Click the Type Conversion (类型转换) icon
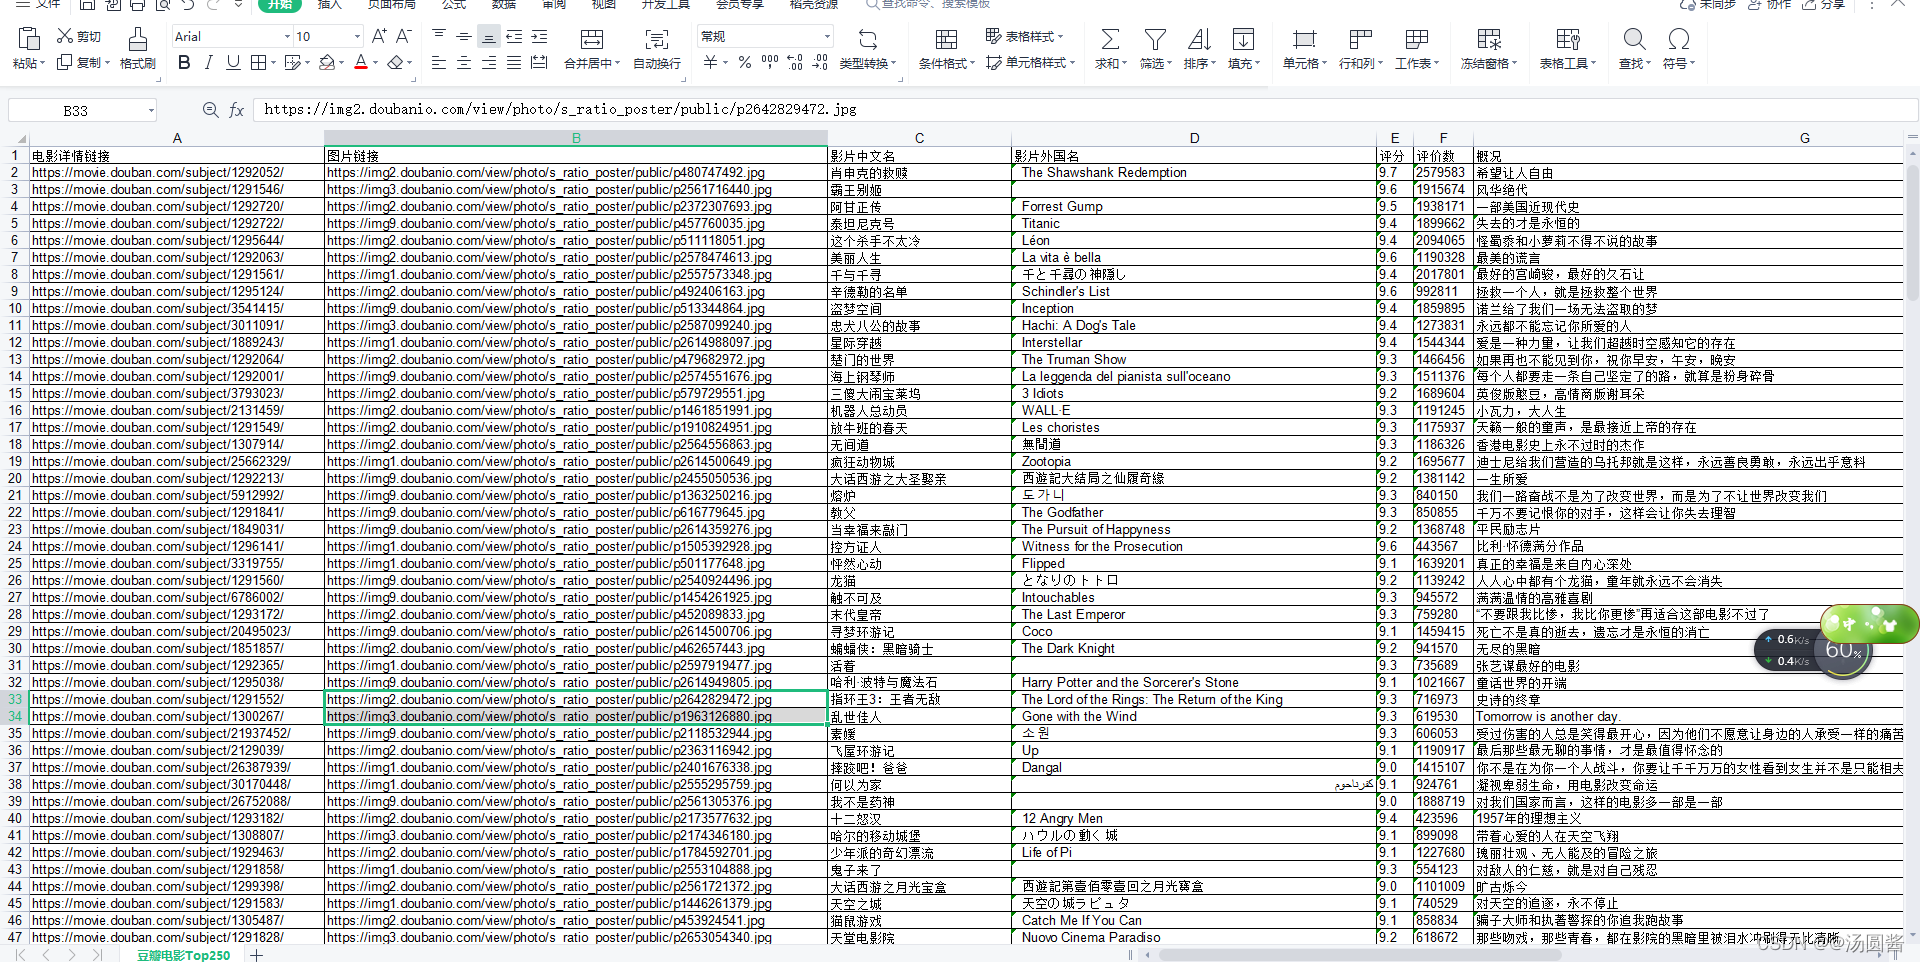The image size is (1920, 962). pyautogui.click(x=868, y=39)
